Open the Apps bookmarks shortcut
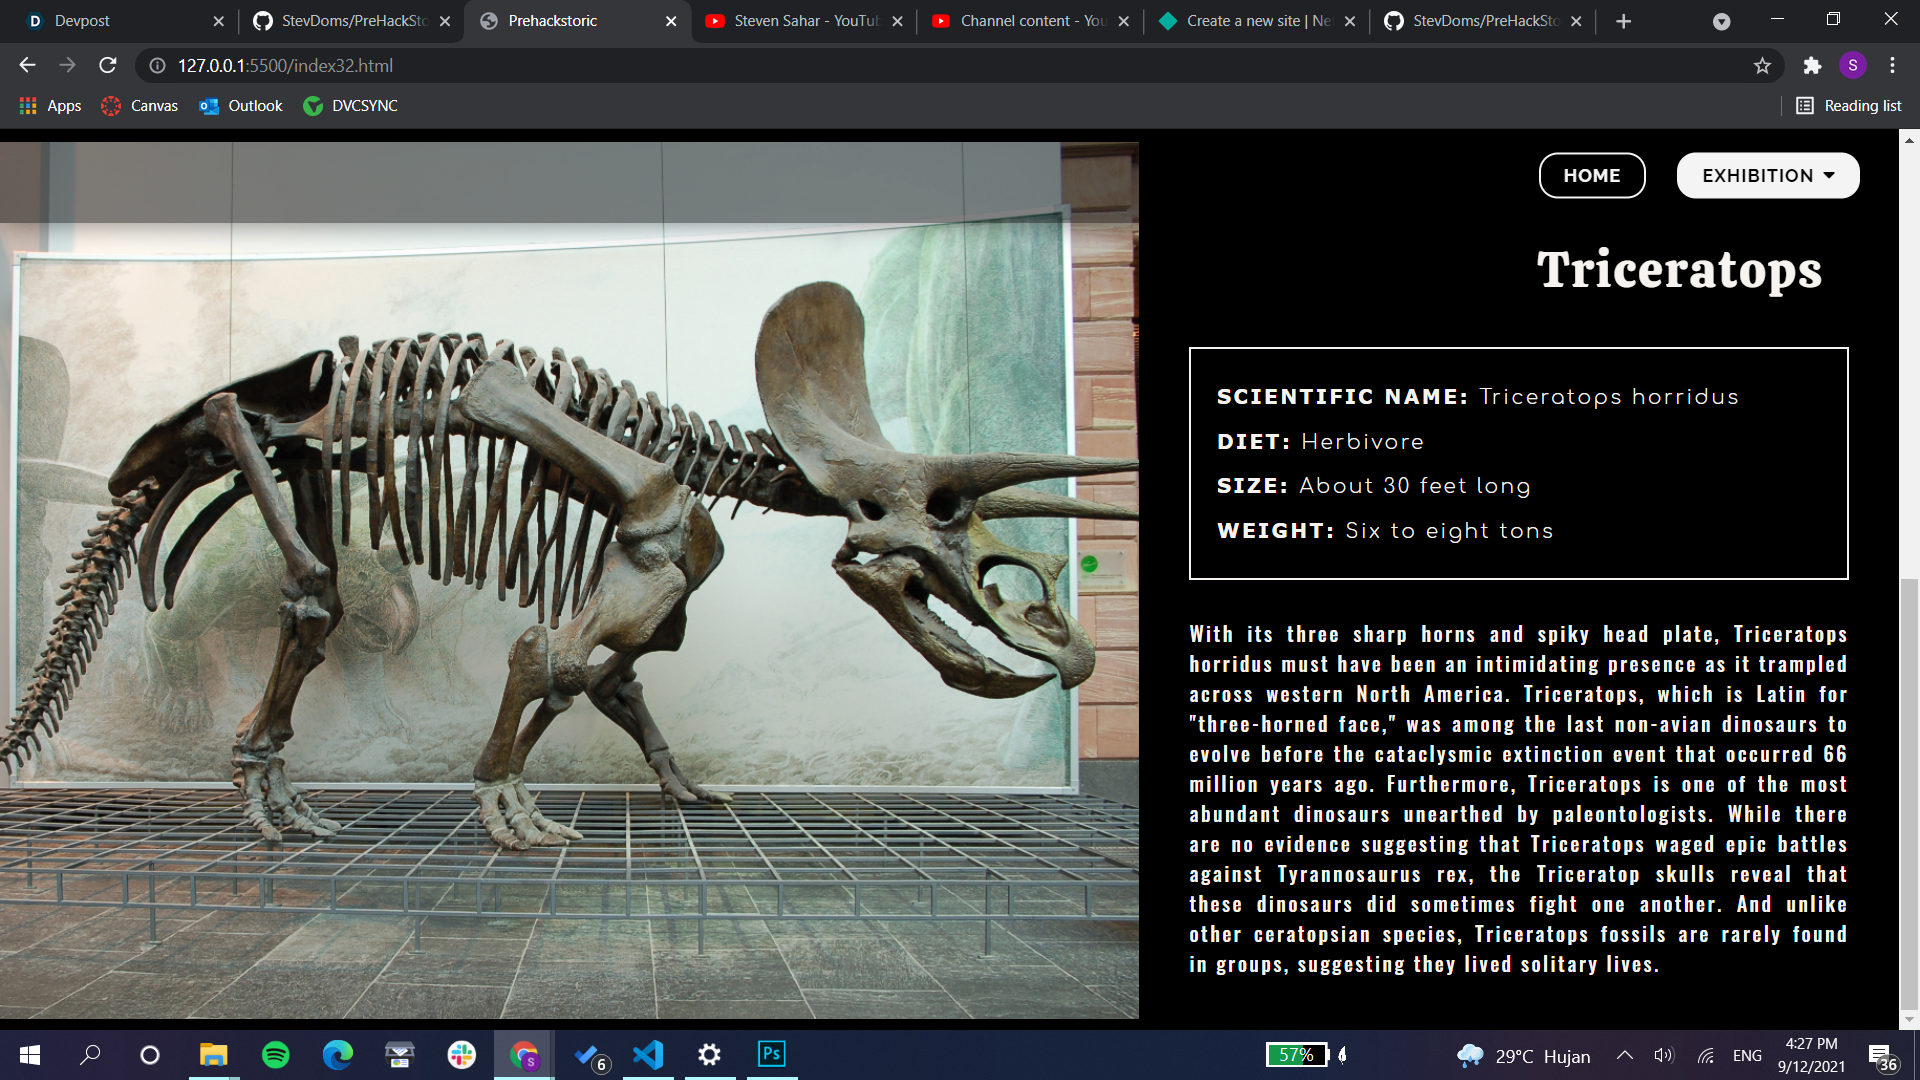Image resolution: width=1920 pixels, height=1080 pixels. coord(50,105)
